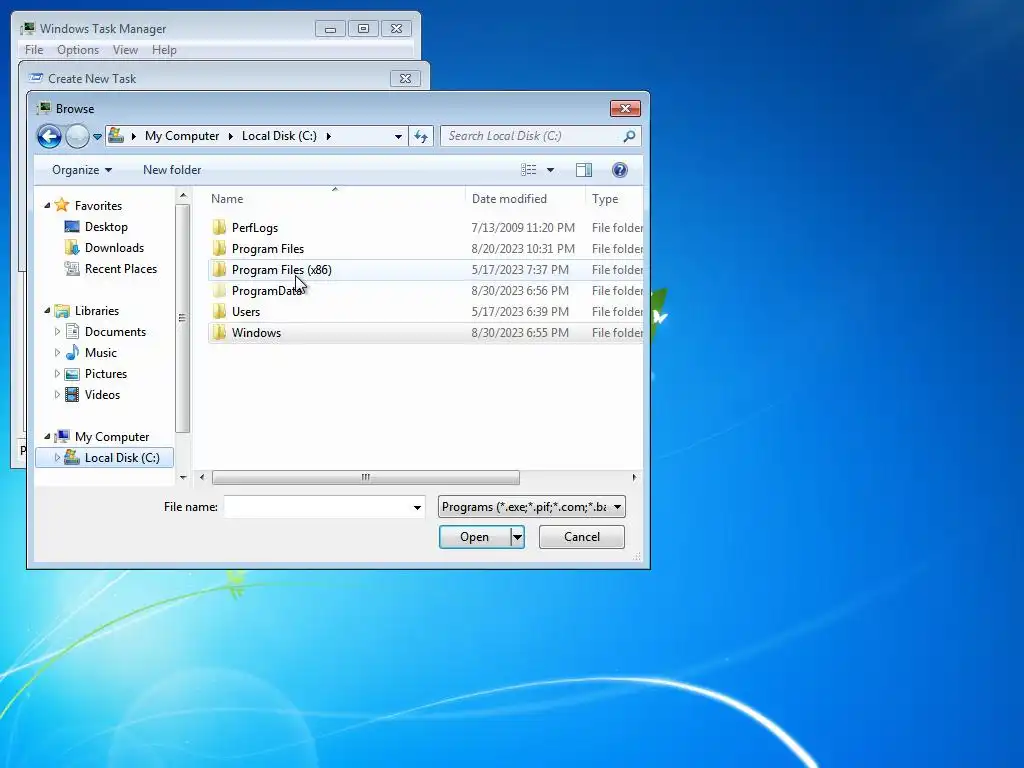
Task: Click the Documents library icon
Action: tap(72, 332)
